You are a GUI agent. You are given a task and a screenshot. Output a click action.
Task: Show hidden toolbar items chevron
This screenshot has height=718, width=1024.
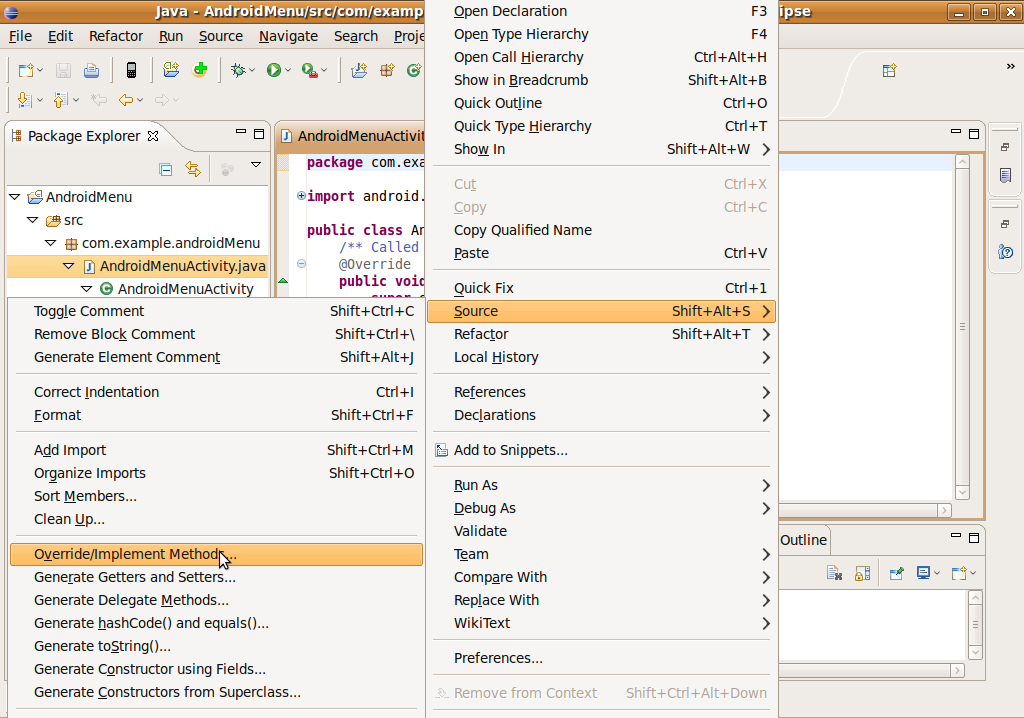(1010, 67)
